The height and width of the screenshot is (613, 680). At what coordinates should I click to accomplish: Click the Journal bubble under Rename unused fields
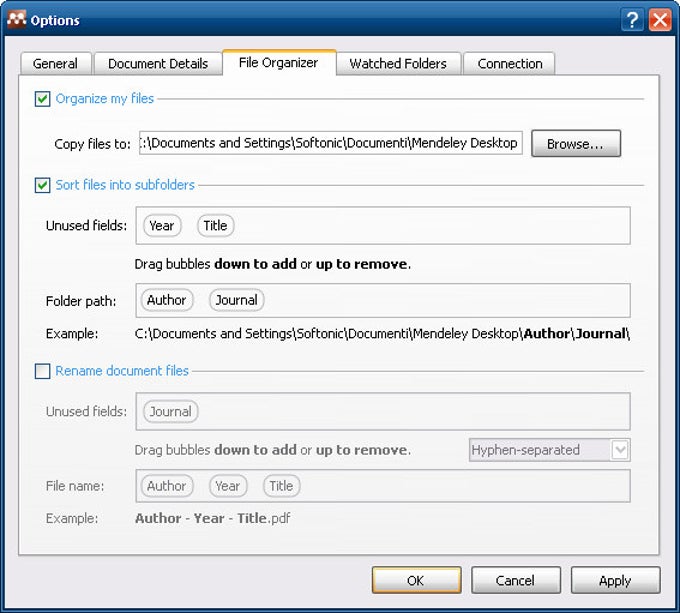tap(170, 411)
